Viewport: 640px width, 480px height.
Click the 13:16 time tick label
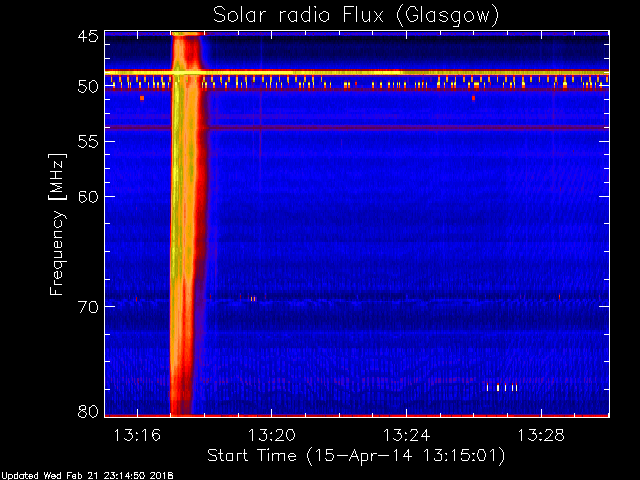click(x=137, y=435)
